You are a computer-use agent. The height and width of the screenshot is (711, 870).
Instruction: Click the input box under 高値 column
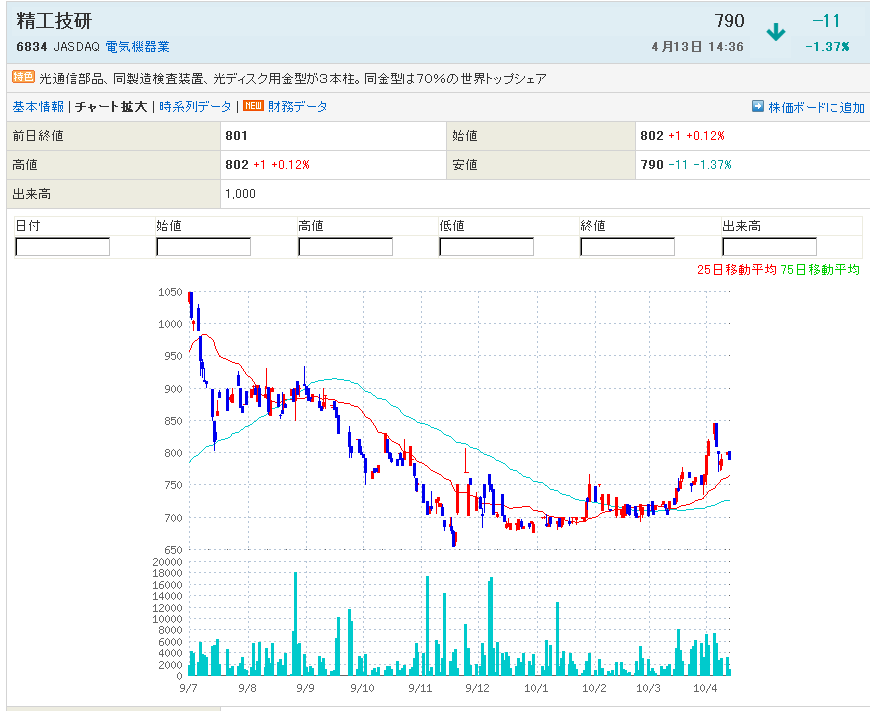345,246
